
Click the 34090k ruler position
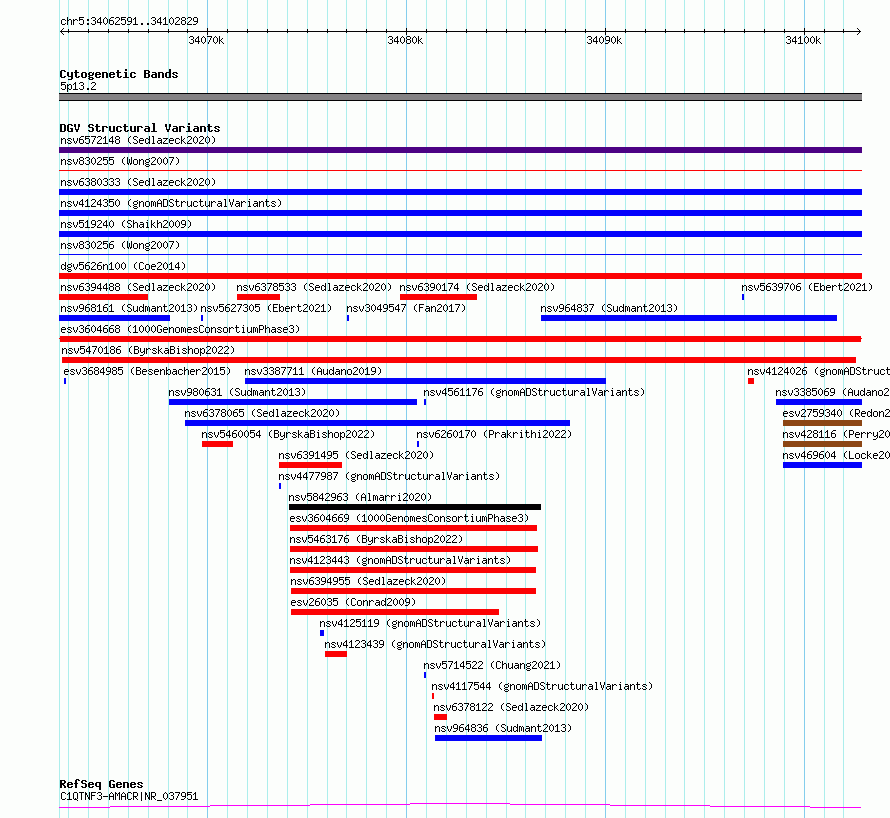604,40
